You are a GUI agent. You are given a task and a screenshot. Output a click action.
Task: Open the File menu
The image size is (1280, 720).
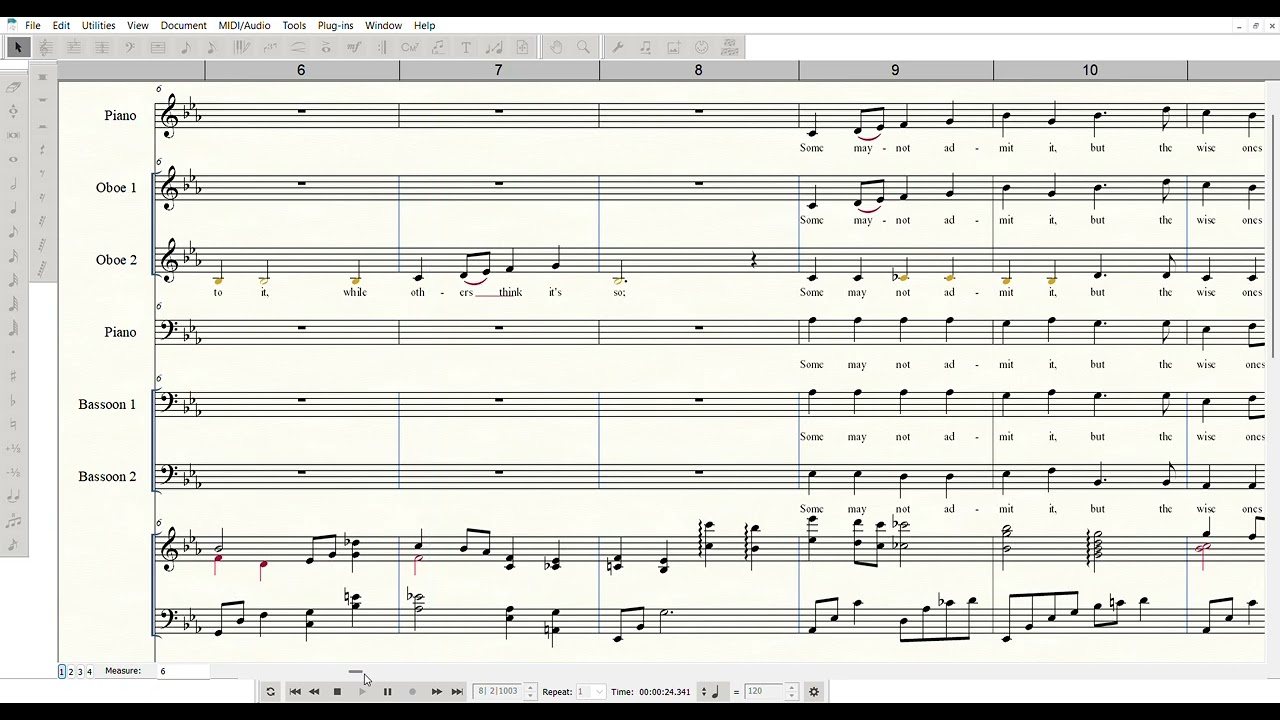click(x=33, y=25)
